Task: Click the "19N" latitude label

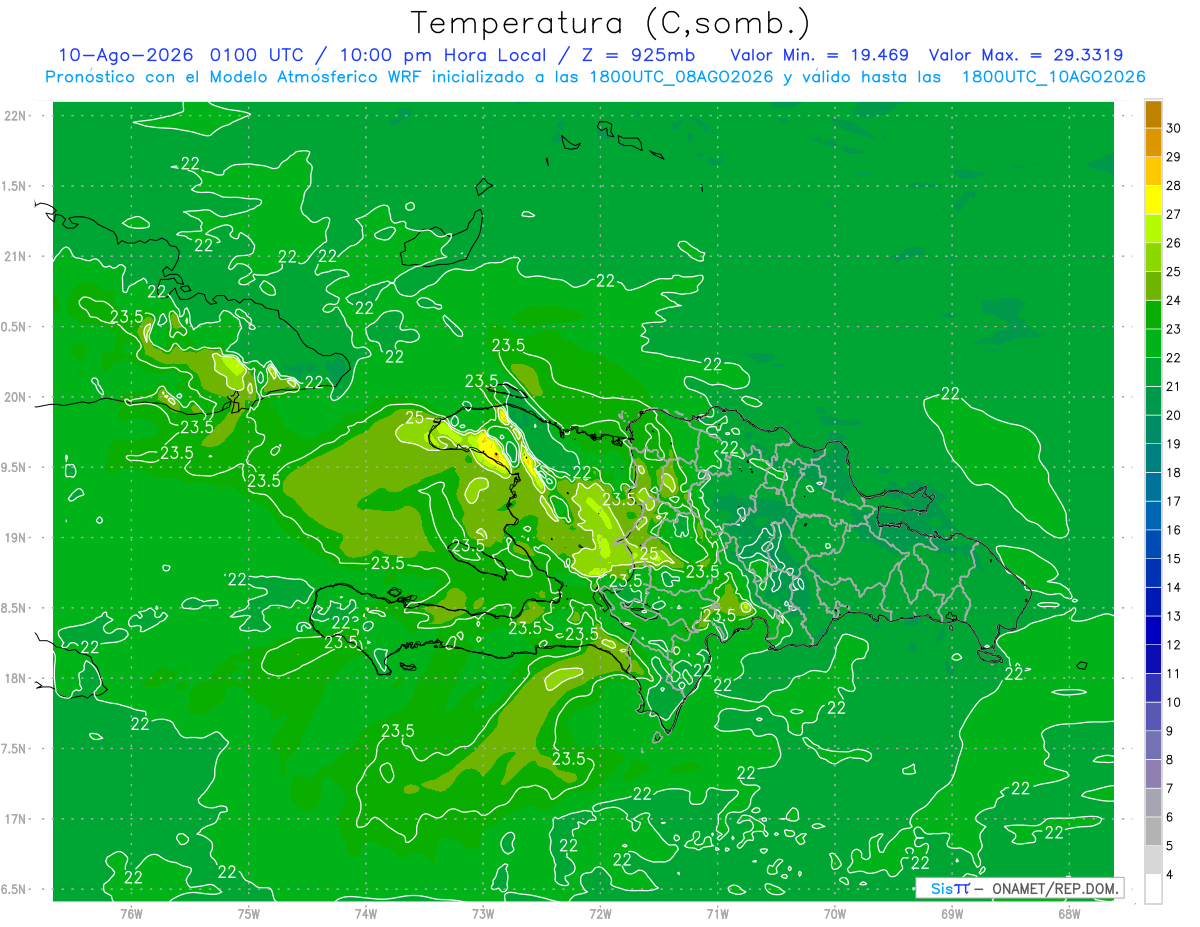Action: pos(17,538)
